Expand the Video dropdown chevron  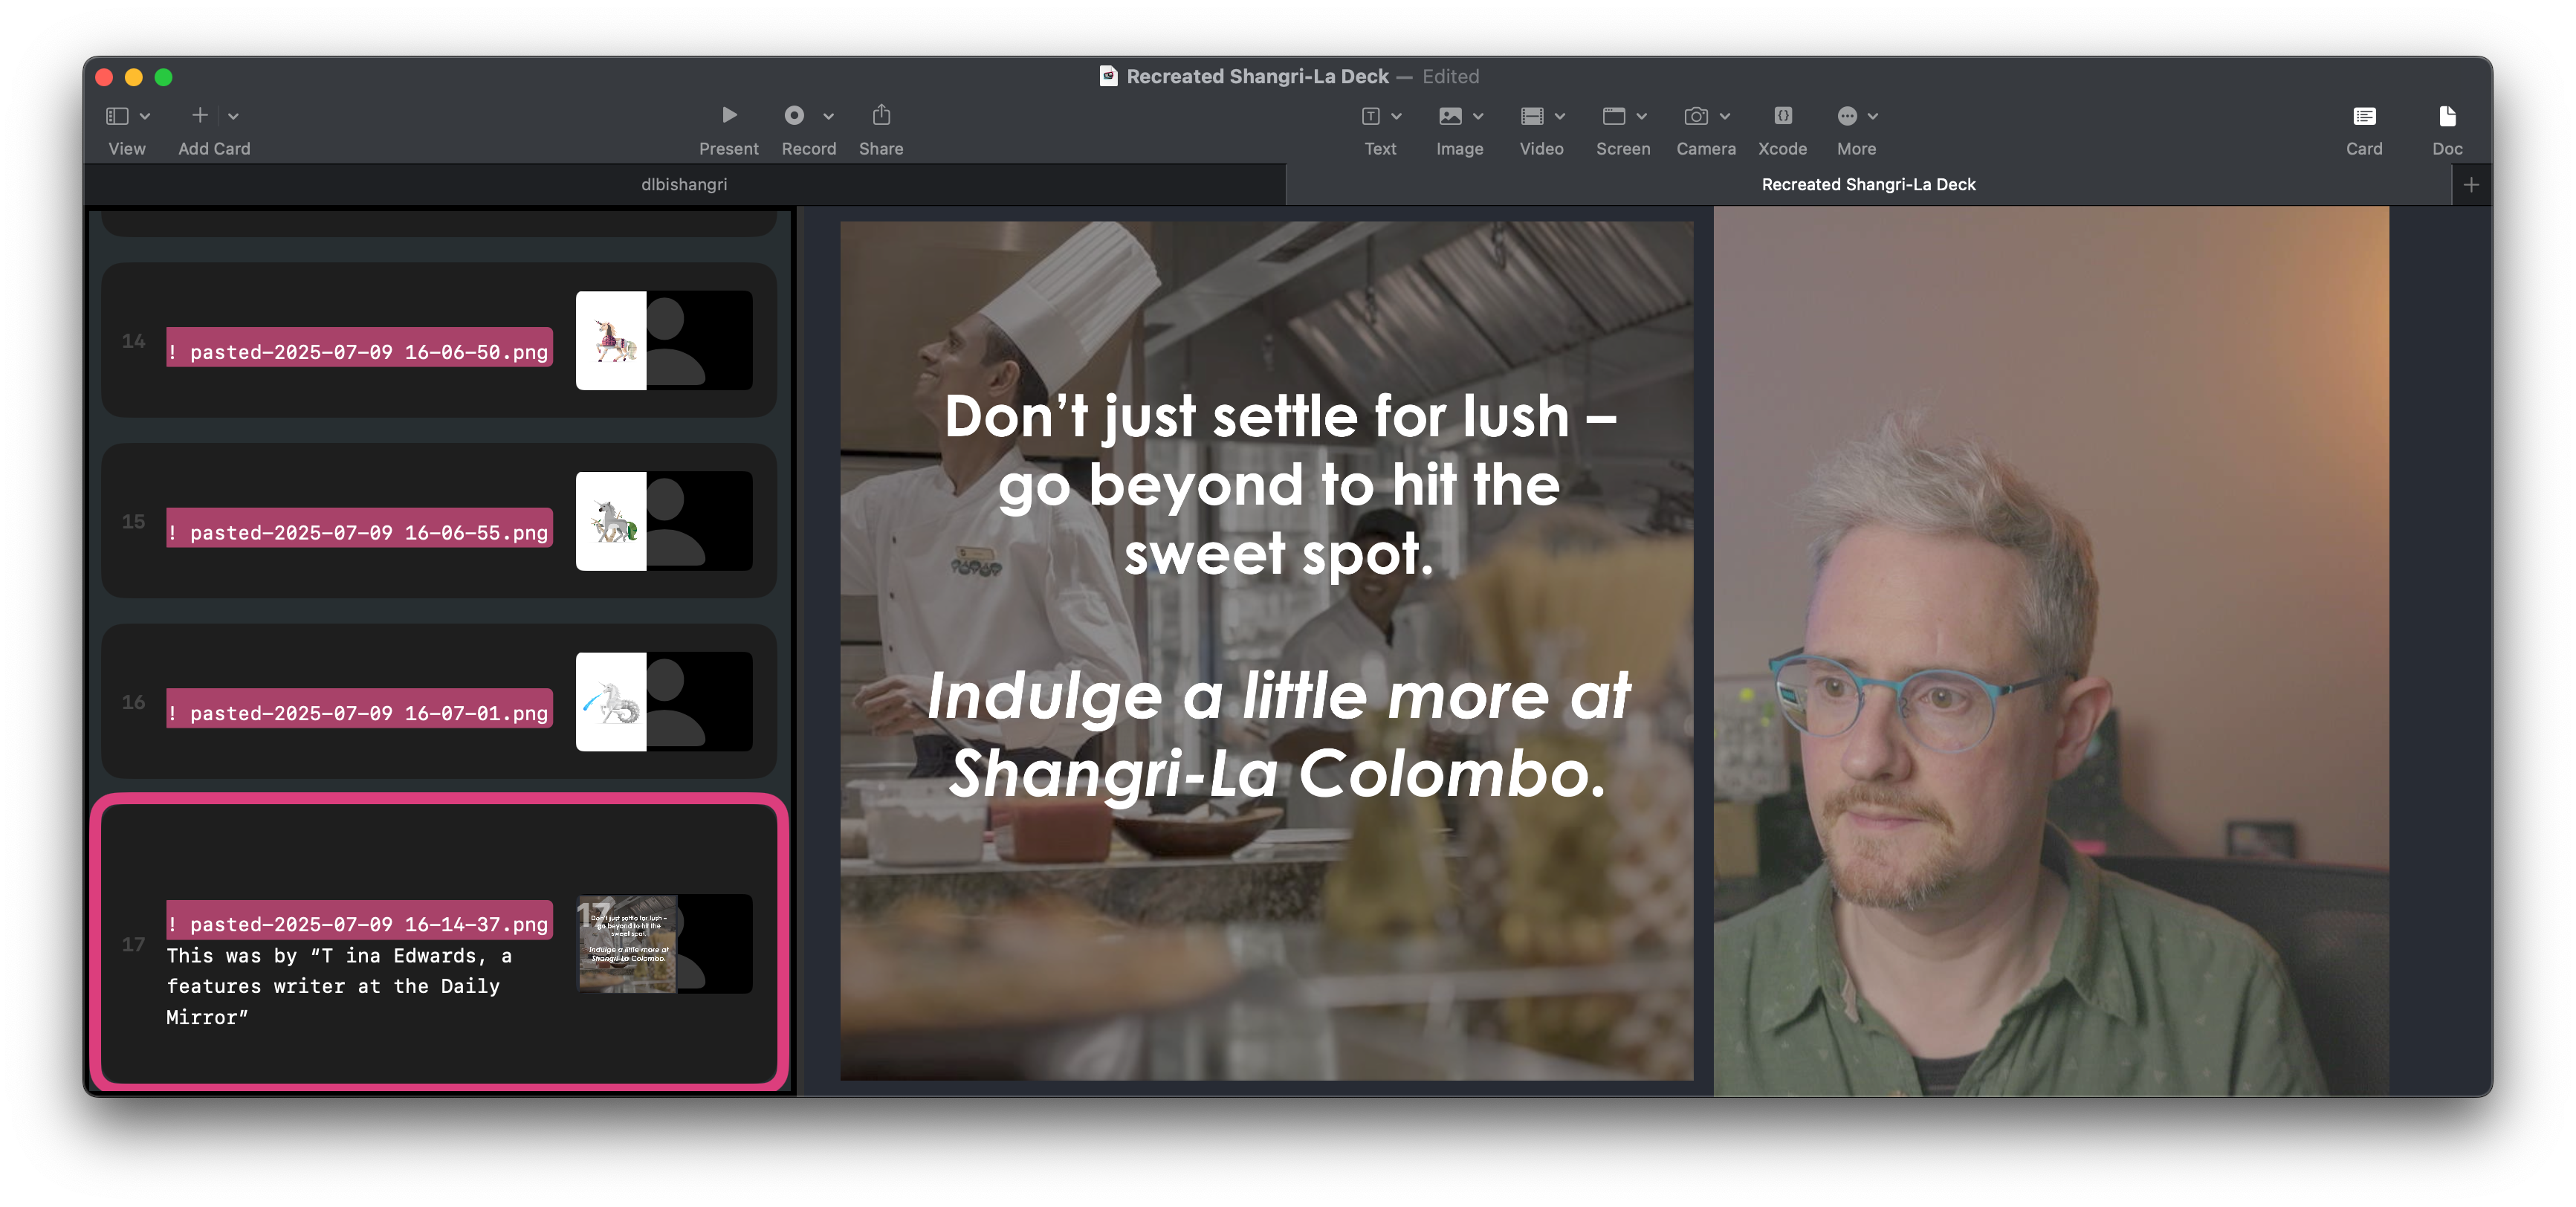tap(1560, 116)
